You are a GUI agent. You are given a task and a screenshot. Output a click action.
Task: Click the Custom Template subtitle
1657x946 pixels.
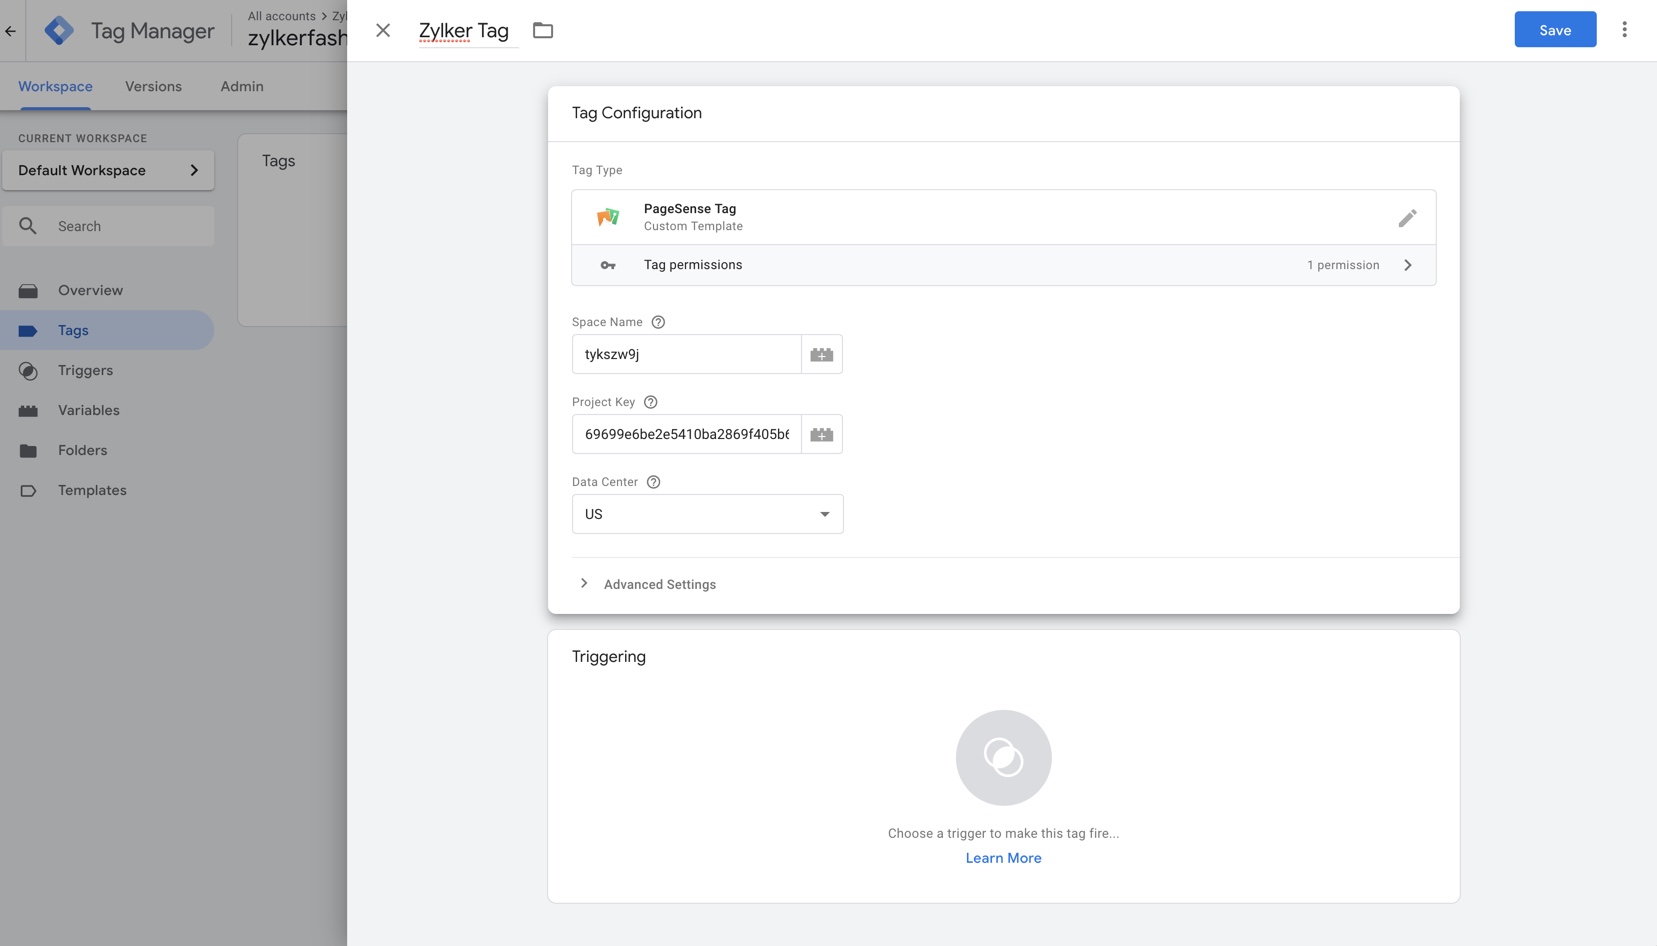tap(693, 226)
